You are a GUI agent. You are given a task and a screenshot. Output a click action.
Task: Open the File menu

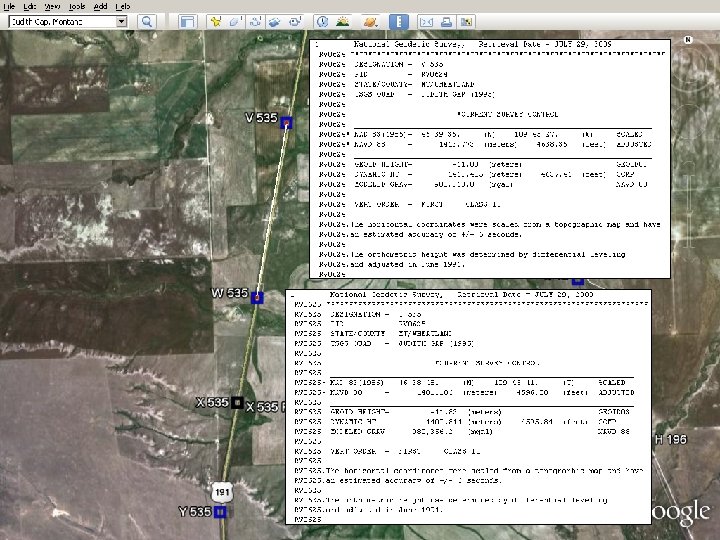pyautogui.click(x=9, y=6)
